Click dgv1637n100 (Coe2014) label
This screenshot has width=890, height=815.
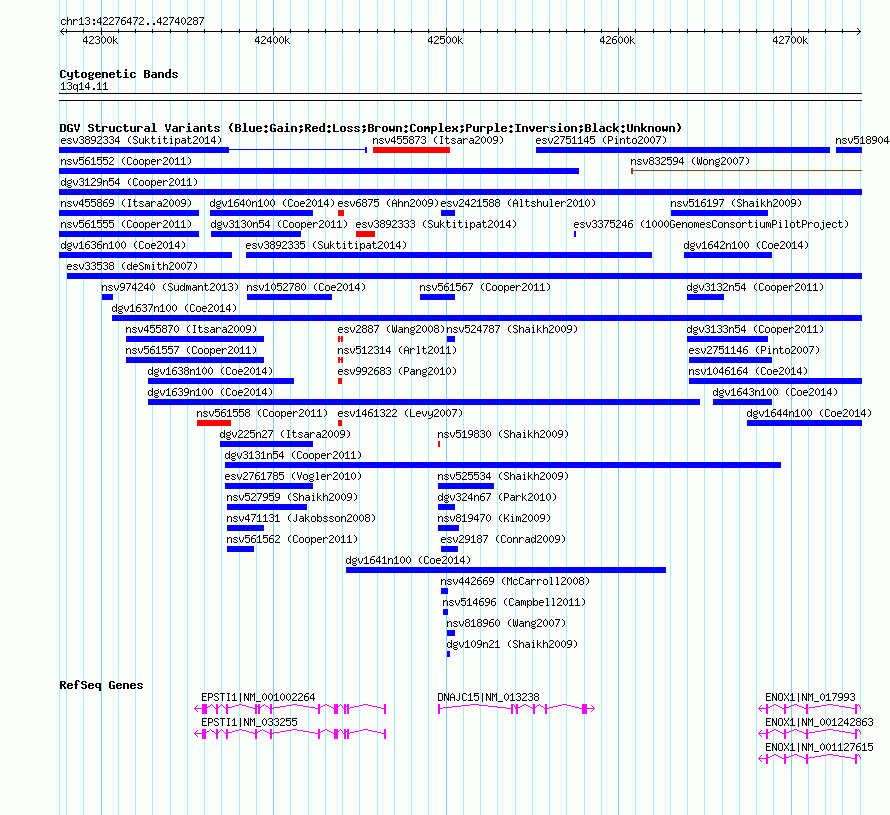pos(174,308)
